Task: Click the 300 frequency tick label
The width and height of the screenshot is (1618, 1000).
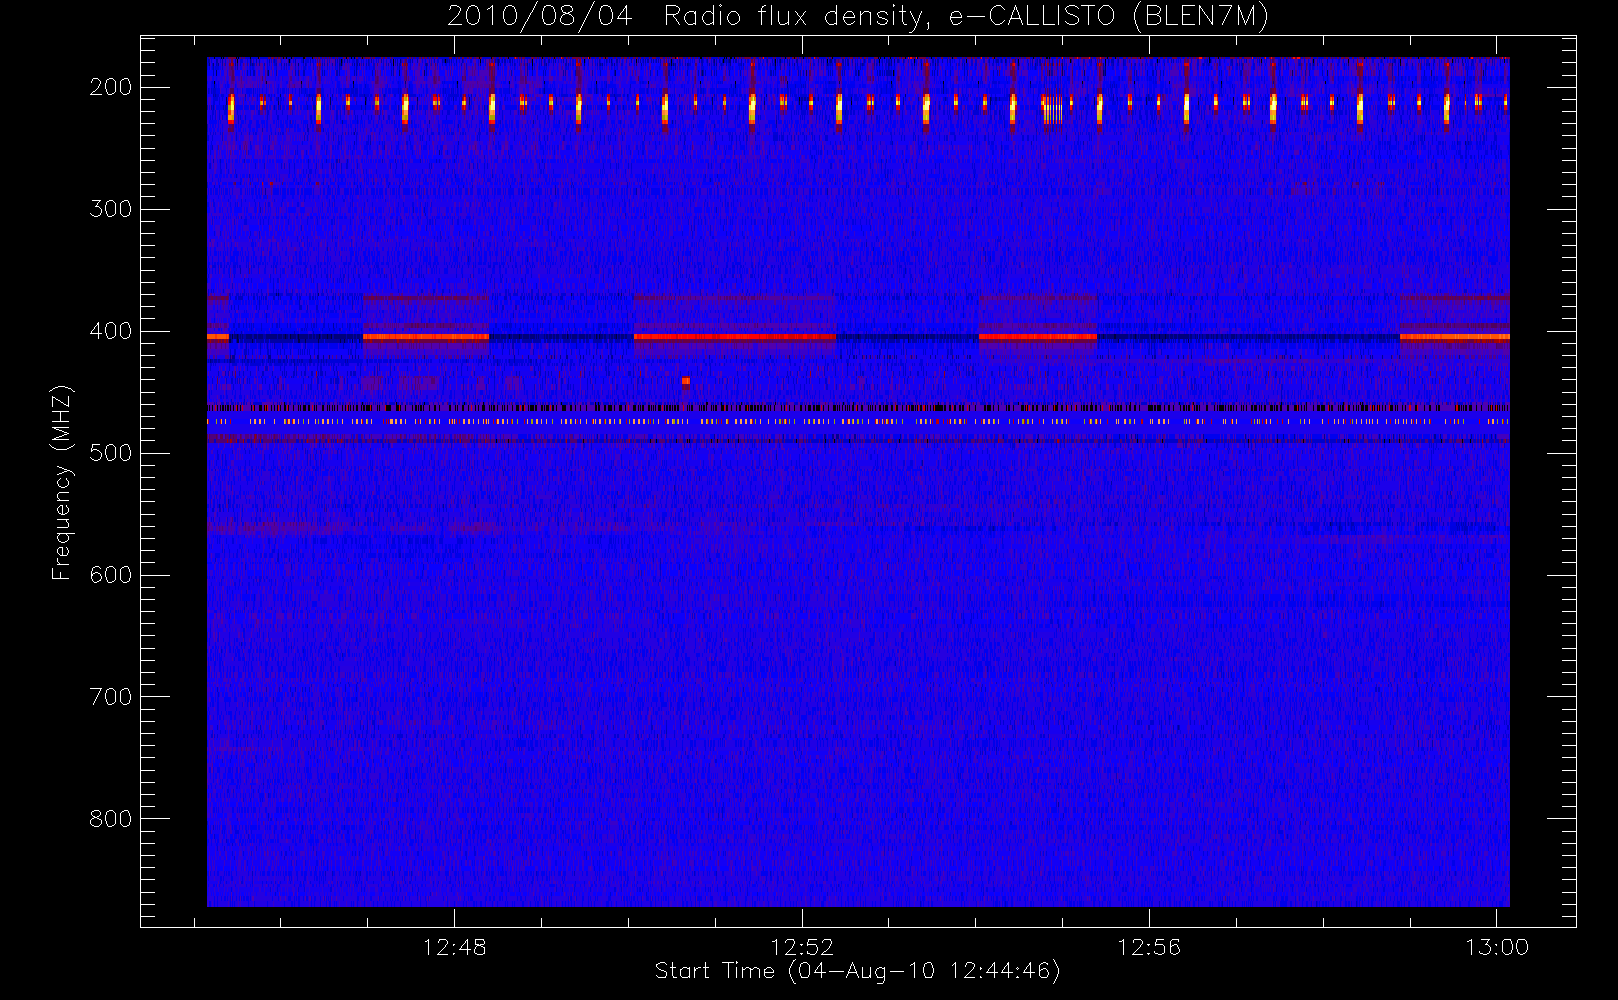Action: (x=111, y=209)
